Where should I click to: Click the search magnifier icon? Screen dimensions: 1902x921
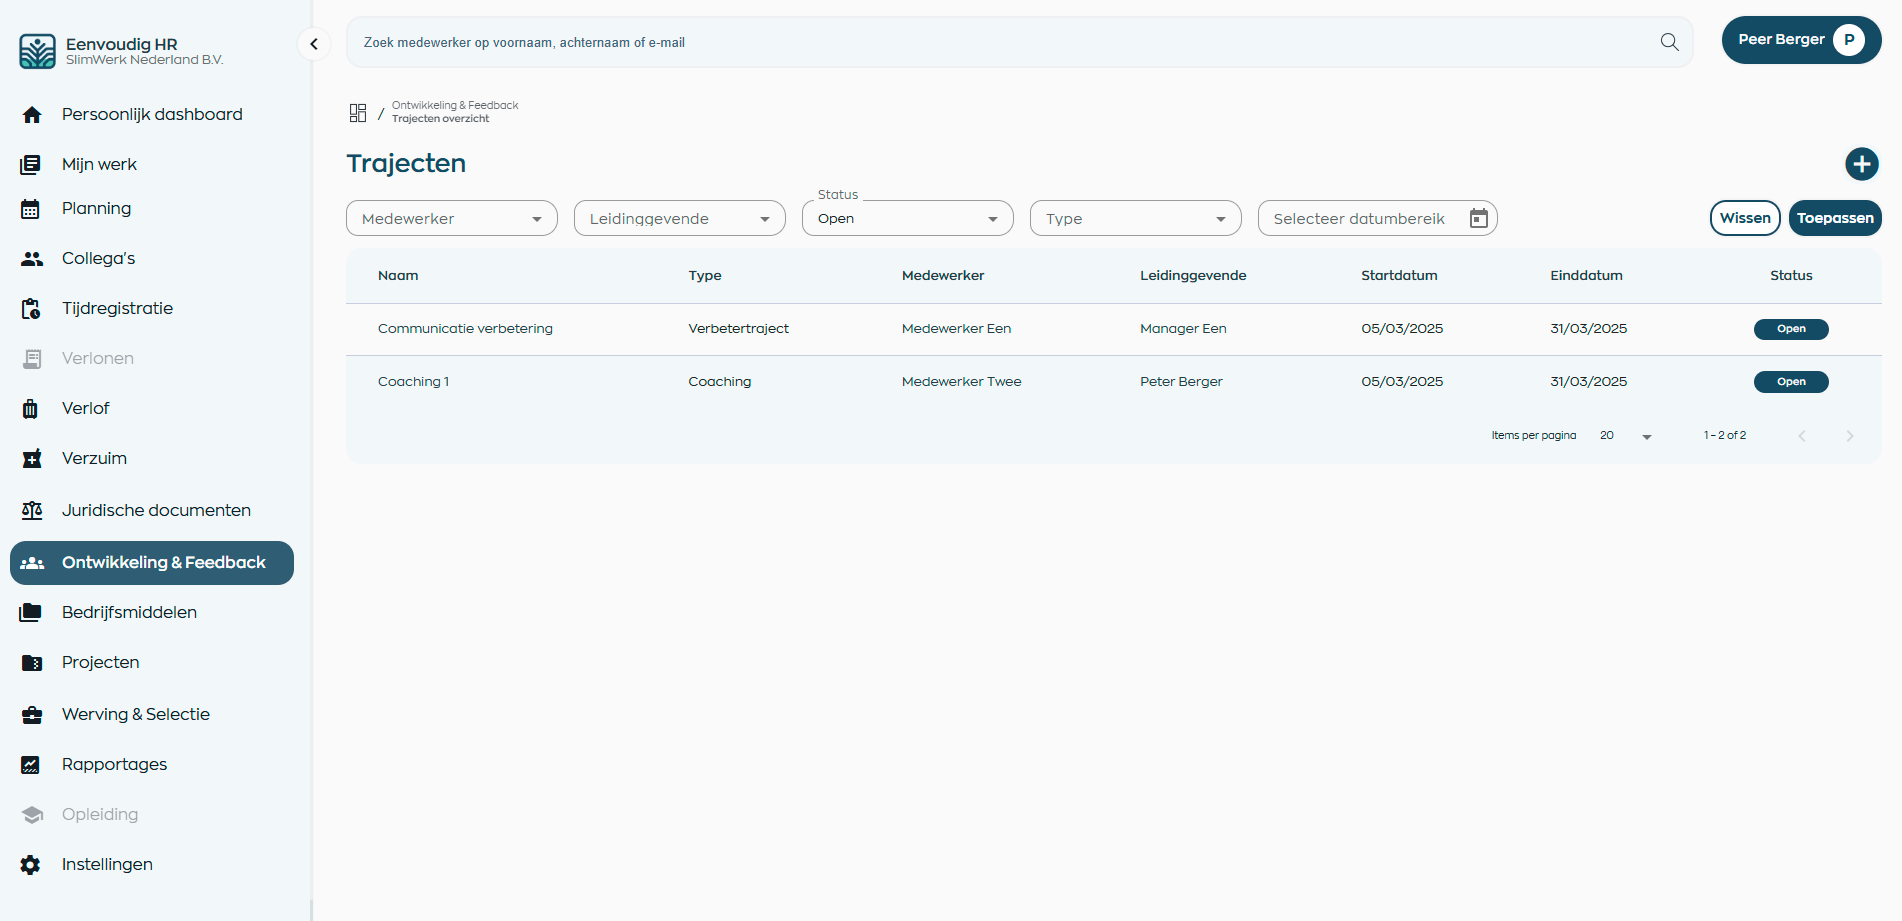pyautogui.click(x=1668, y=42)
